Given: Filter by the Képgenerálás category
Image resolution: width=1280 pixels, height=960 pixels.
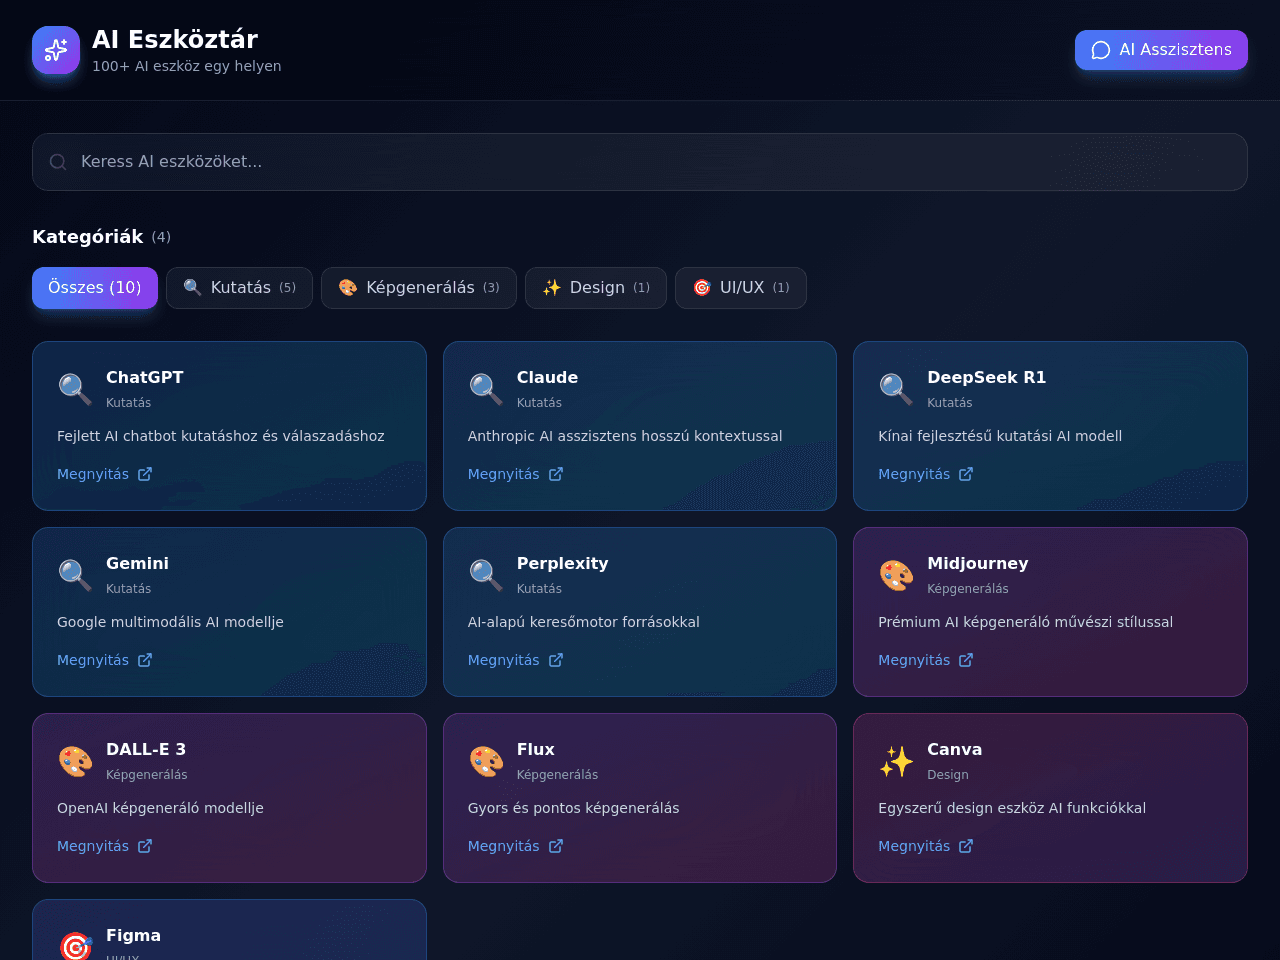Looking at the screenshot, I should [419, 288].
